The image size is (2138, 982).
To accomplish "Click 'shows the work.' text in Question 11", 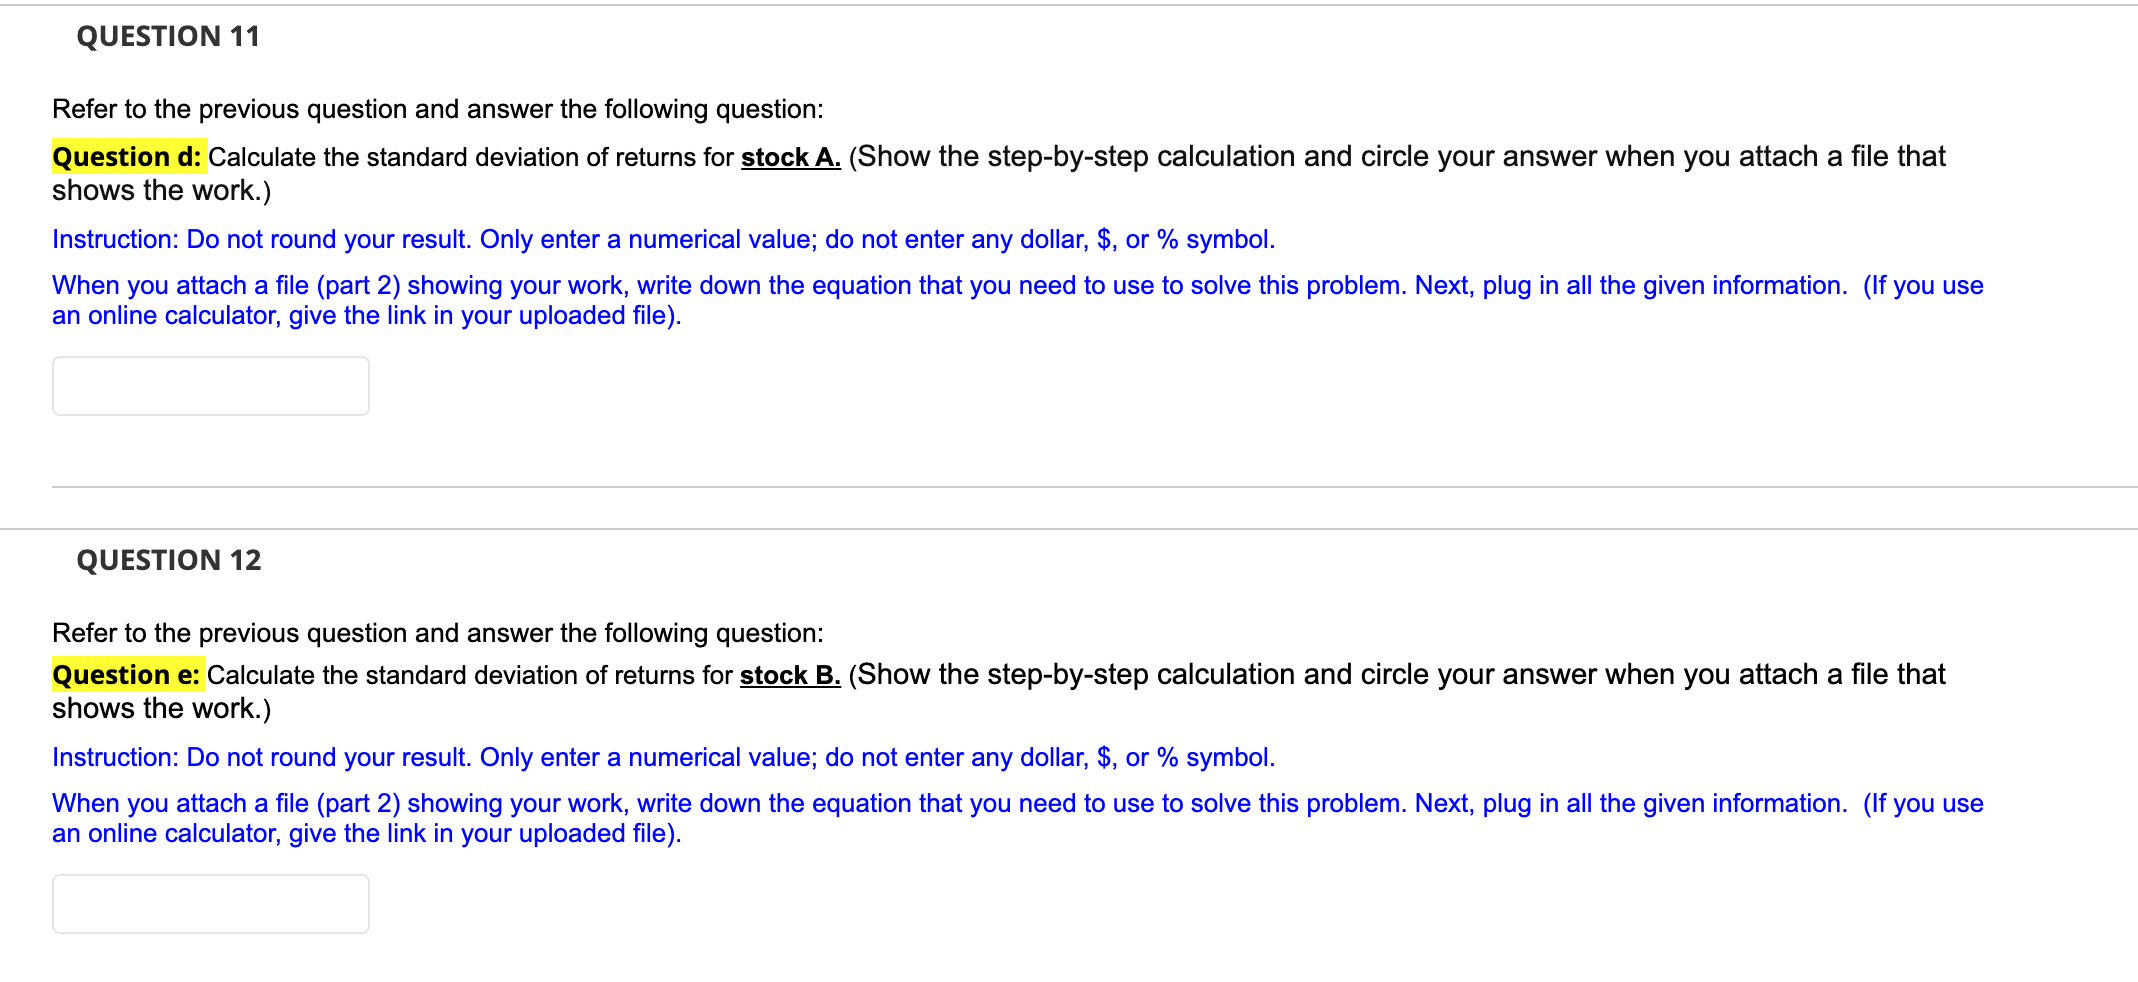I will 159,189.
